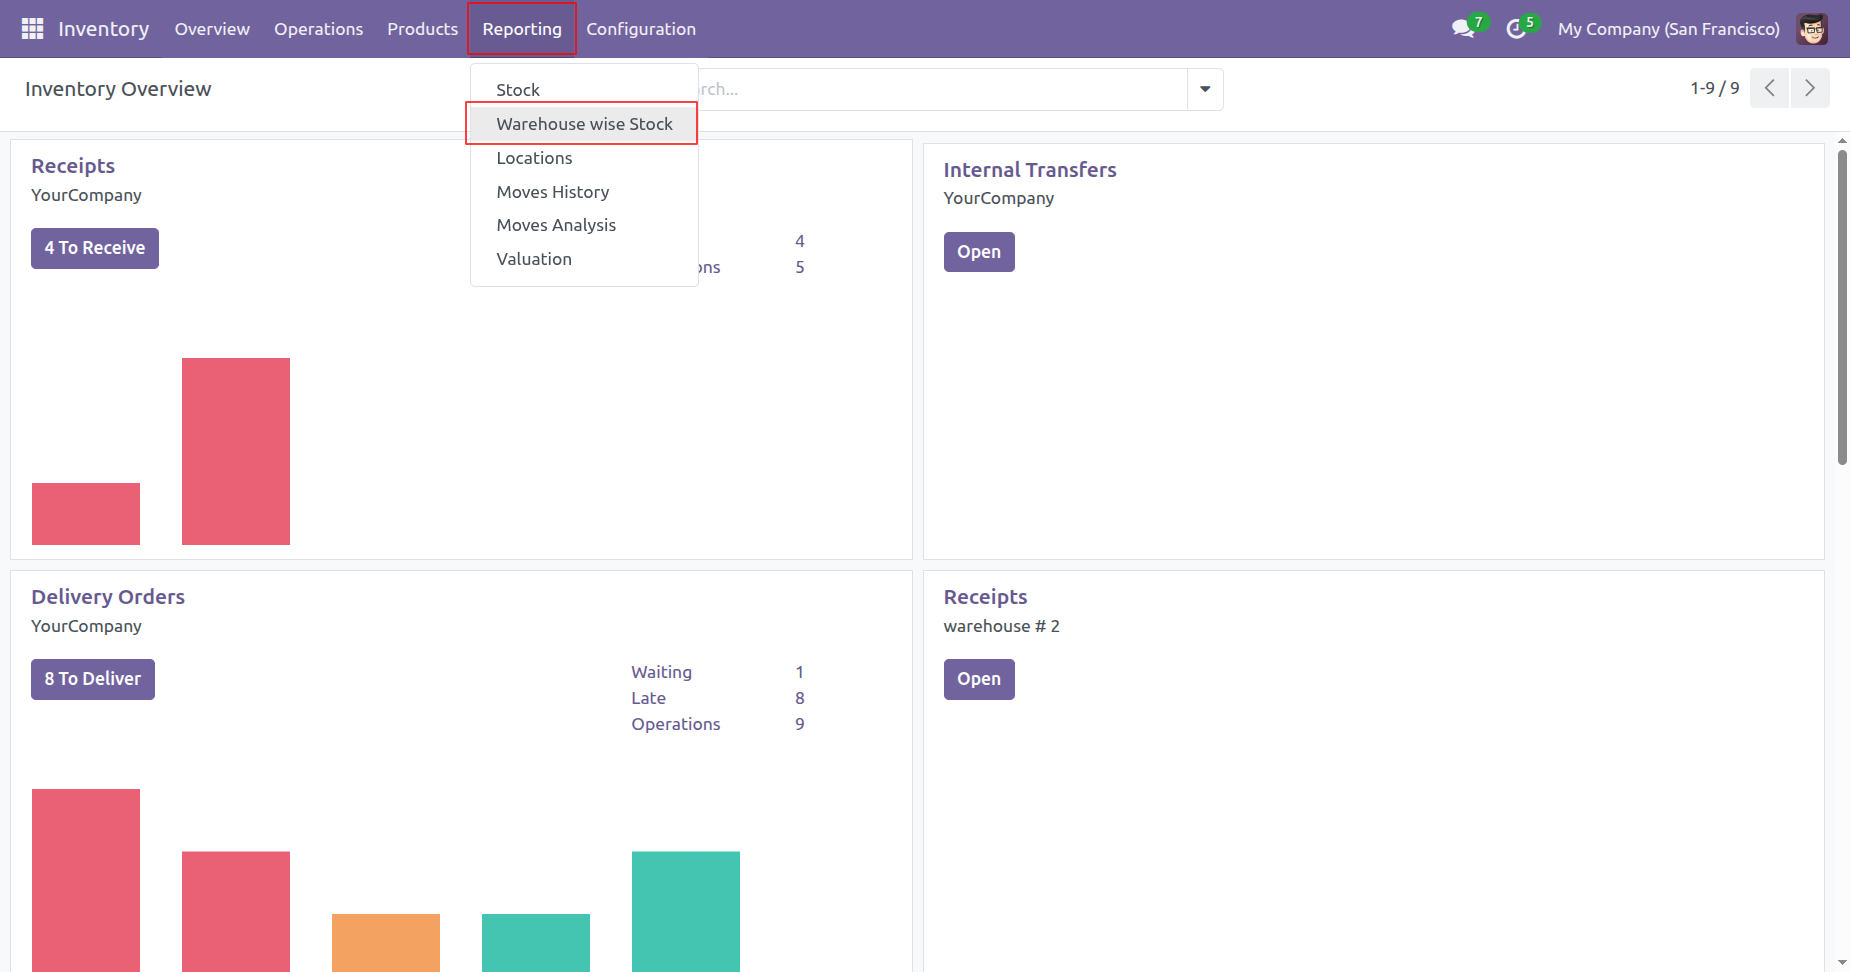Click the vertical scrollbar thumb

pyautogui.click(x=1842, y=306)
